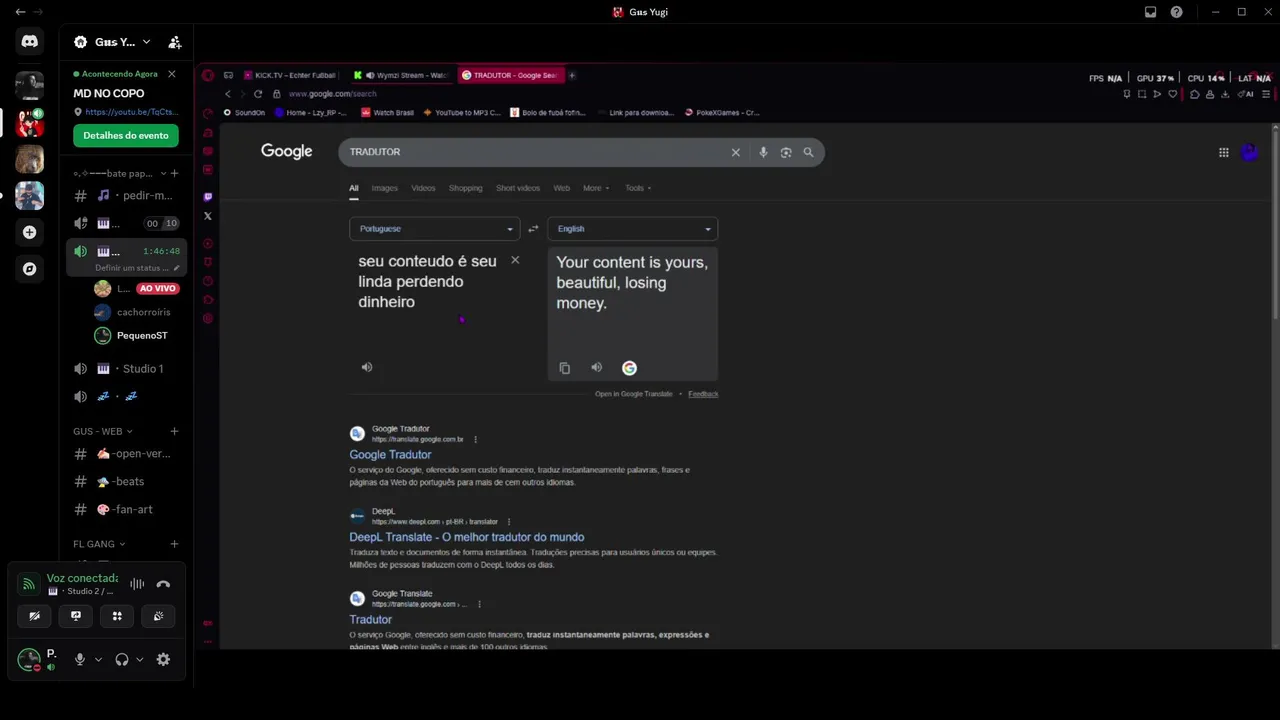Open the soundboard button
Image resolution: width=1280 pixels, height=720 pixels.
[x=158, y=616]
